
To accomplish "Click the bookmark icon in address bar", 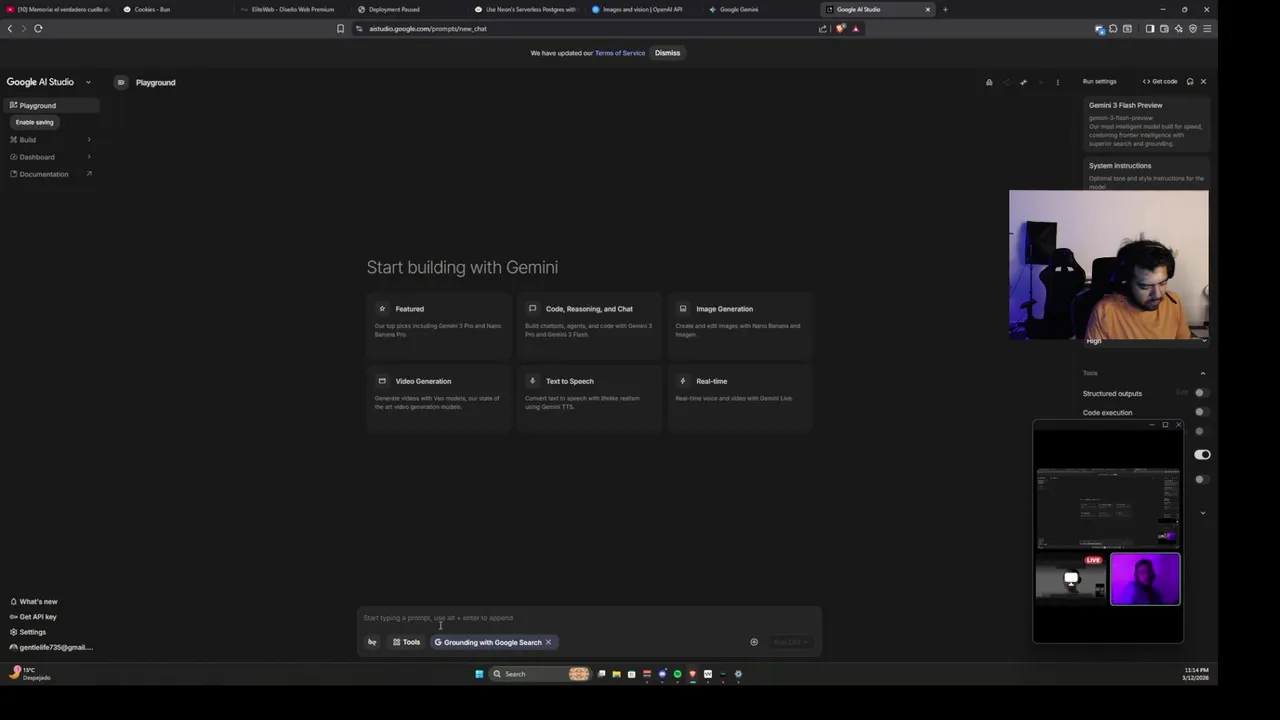I will pos(340,29).
